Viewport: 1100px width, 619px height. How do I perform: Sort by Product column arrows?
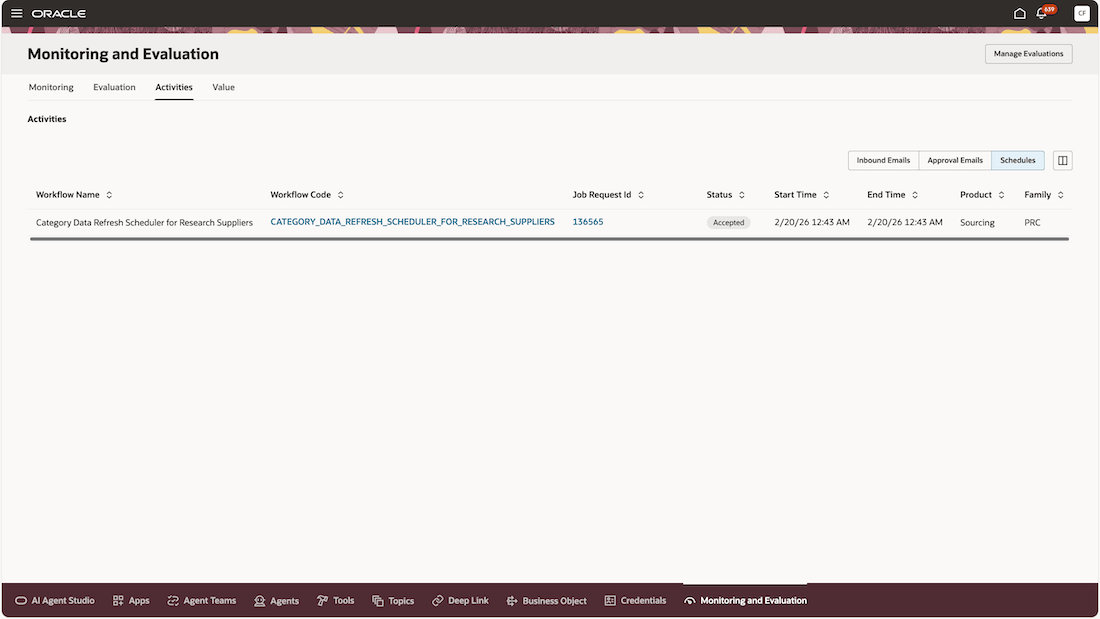coord(1001,195)
